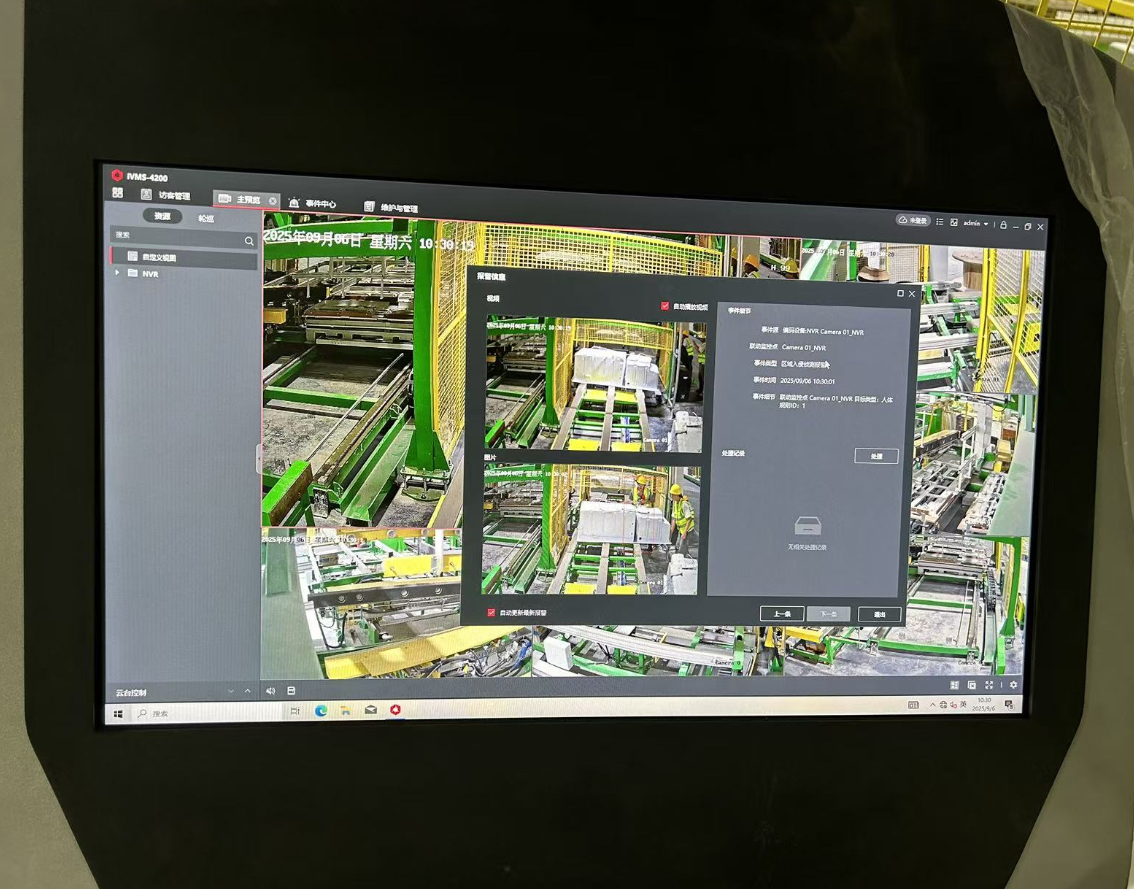Open the admin user dropdown
The height and width of the screenshot is (889, 1134).
tap(976, 224)
